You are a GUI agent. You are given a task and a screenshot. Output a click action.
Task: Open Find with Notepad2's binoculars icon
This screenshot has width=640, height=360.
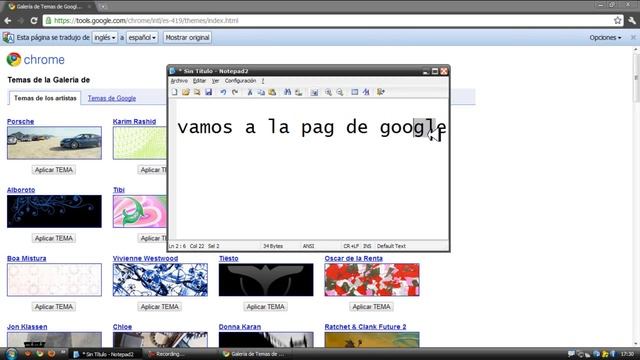click(x=288, y=92)
